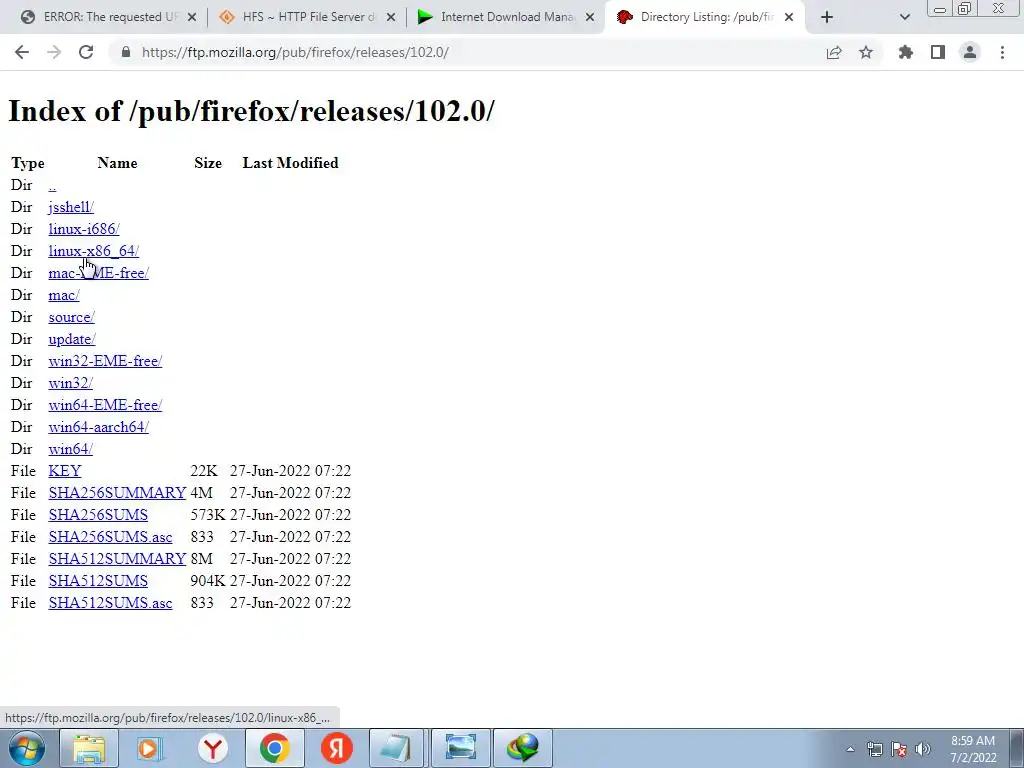Viewport: 1024px width, 768px height.
Task: Click the 'Last Modified' column header
Action: [x=291, y=163]
